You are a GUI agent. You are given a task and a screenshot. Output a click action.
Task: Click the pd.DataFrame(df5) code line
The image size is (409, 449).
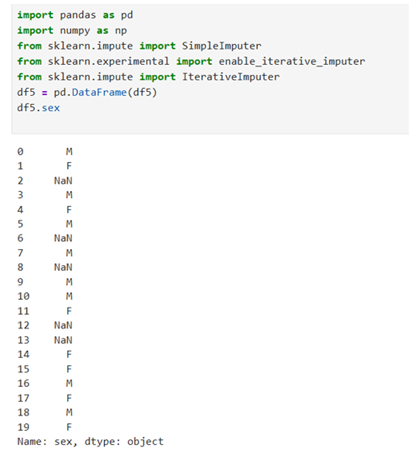[x=87, y=92]
